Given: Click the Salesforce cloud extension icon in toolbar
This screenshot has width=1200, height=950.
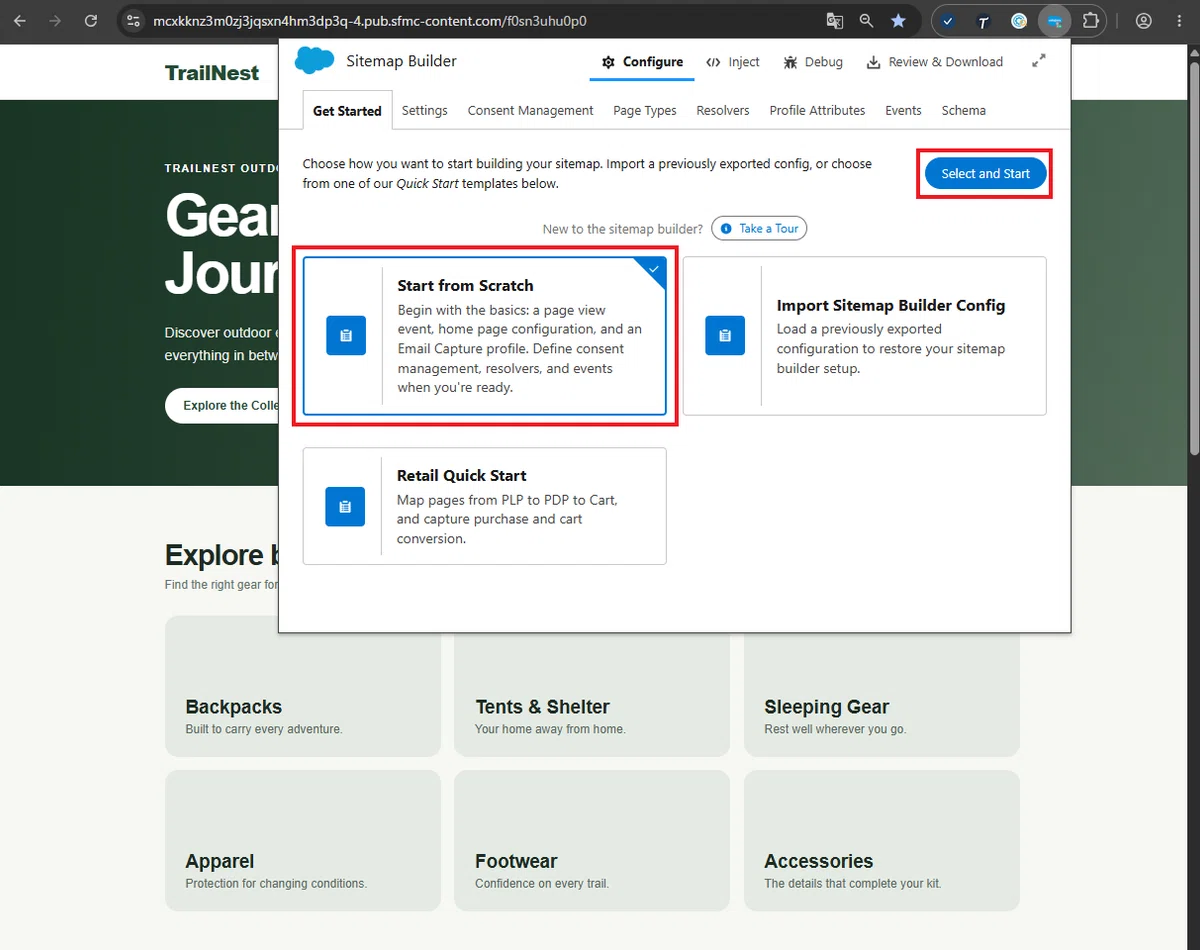Looking at the screenshot, I should (1054, 21).
